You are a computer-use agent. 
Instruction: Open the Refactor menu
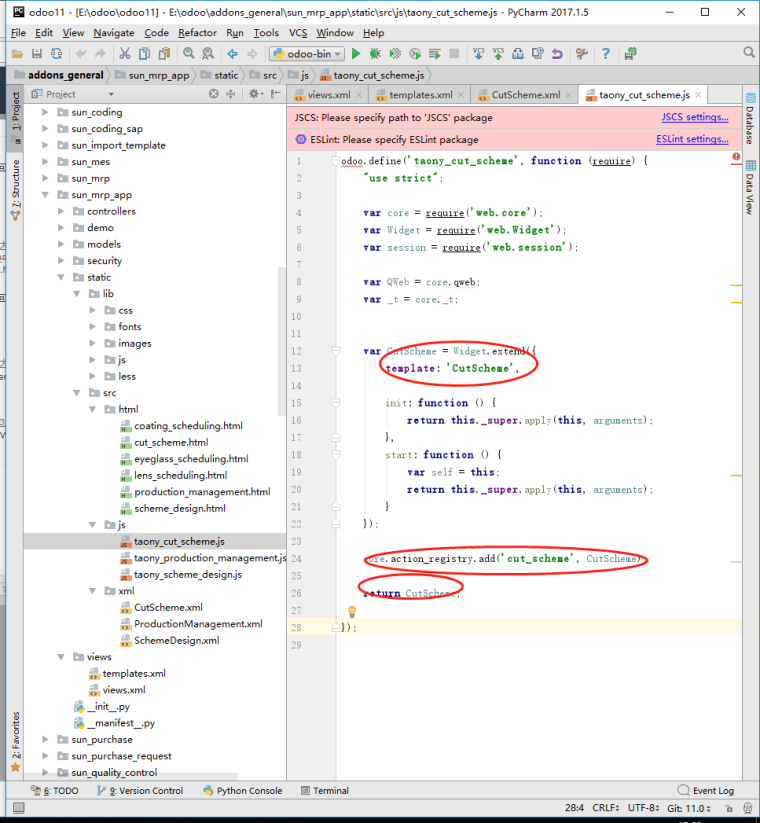coord(197,33)
